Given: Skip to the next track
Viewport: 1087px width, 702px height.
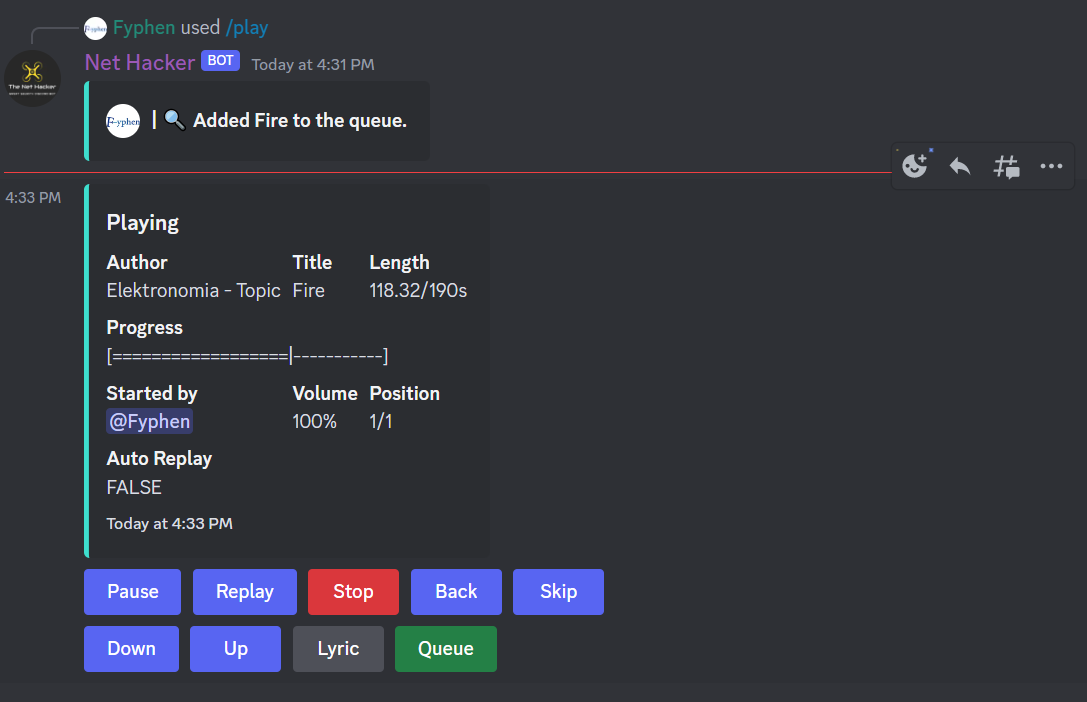Looking at the screenshot, I should point(558,591).
